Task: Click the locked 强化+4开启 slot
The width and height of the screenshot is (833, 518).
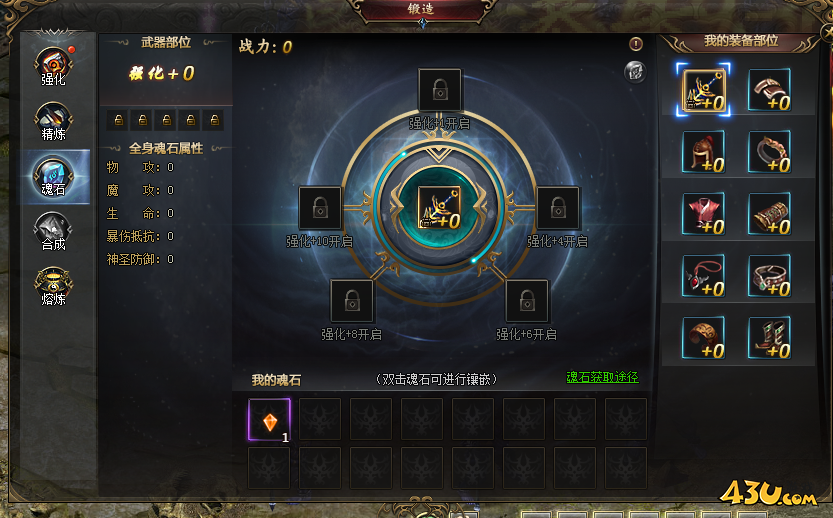Action: tap(558, 208)
